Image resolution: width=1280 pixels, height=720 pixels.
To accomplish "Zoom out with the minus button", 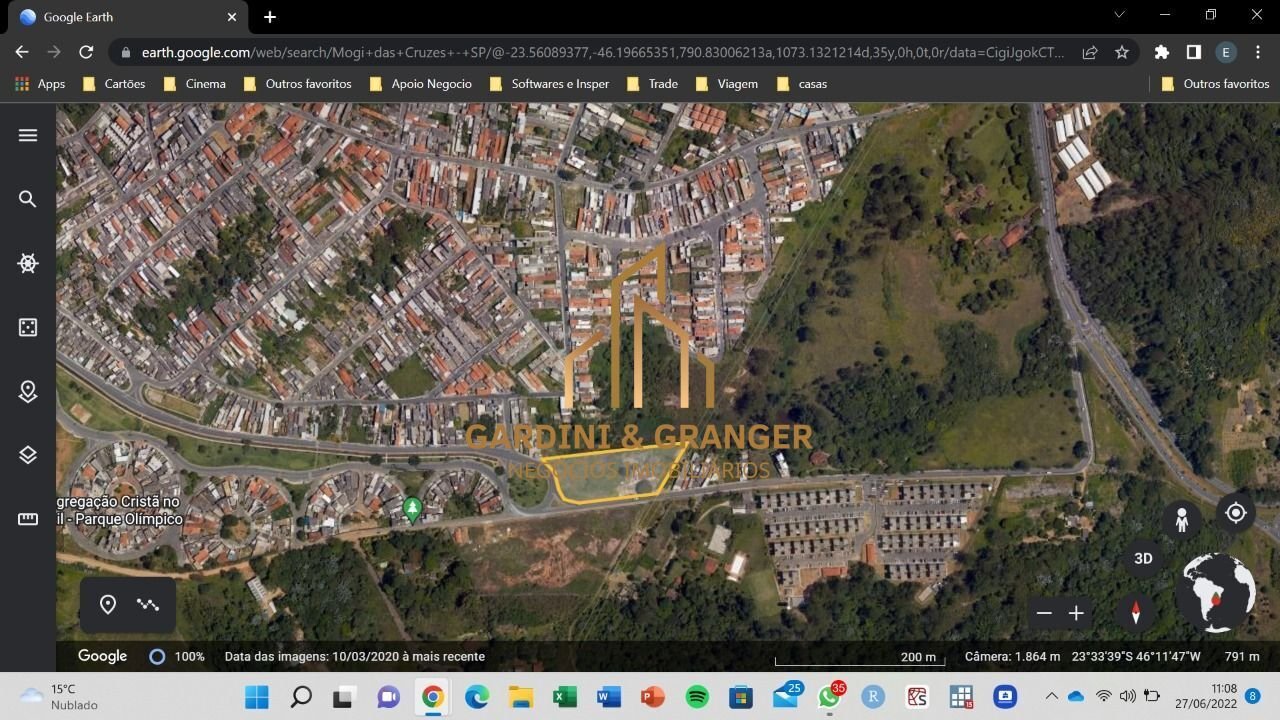I will (1044, 613).
